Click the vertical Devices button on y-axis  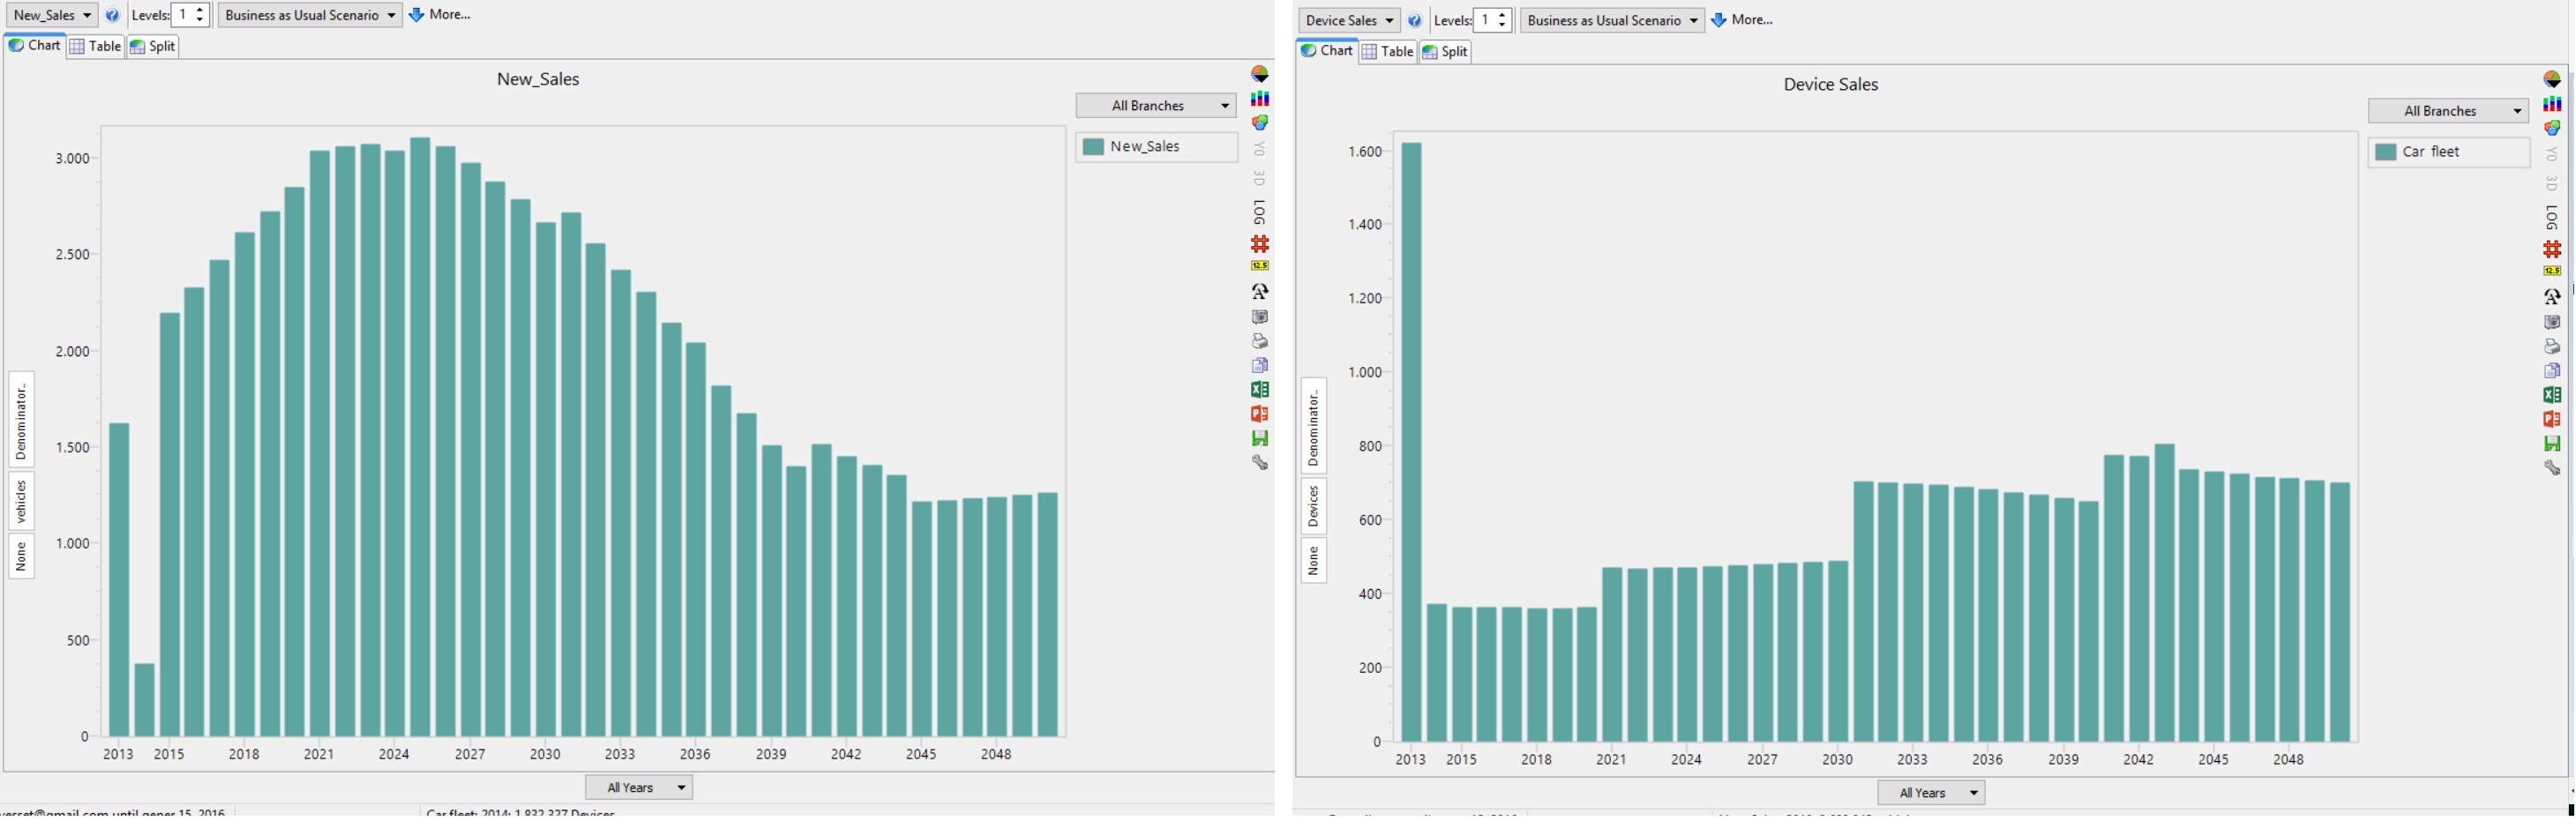click(1313, 506)
